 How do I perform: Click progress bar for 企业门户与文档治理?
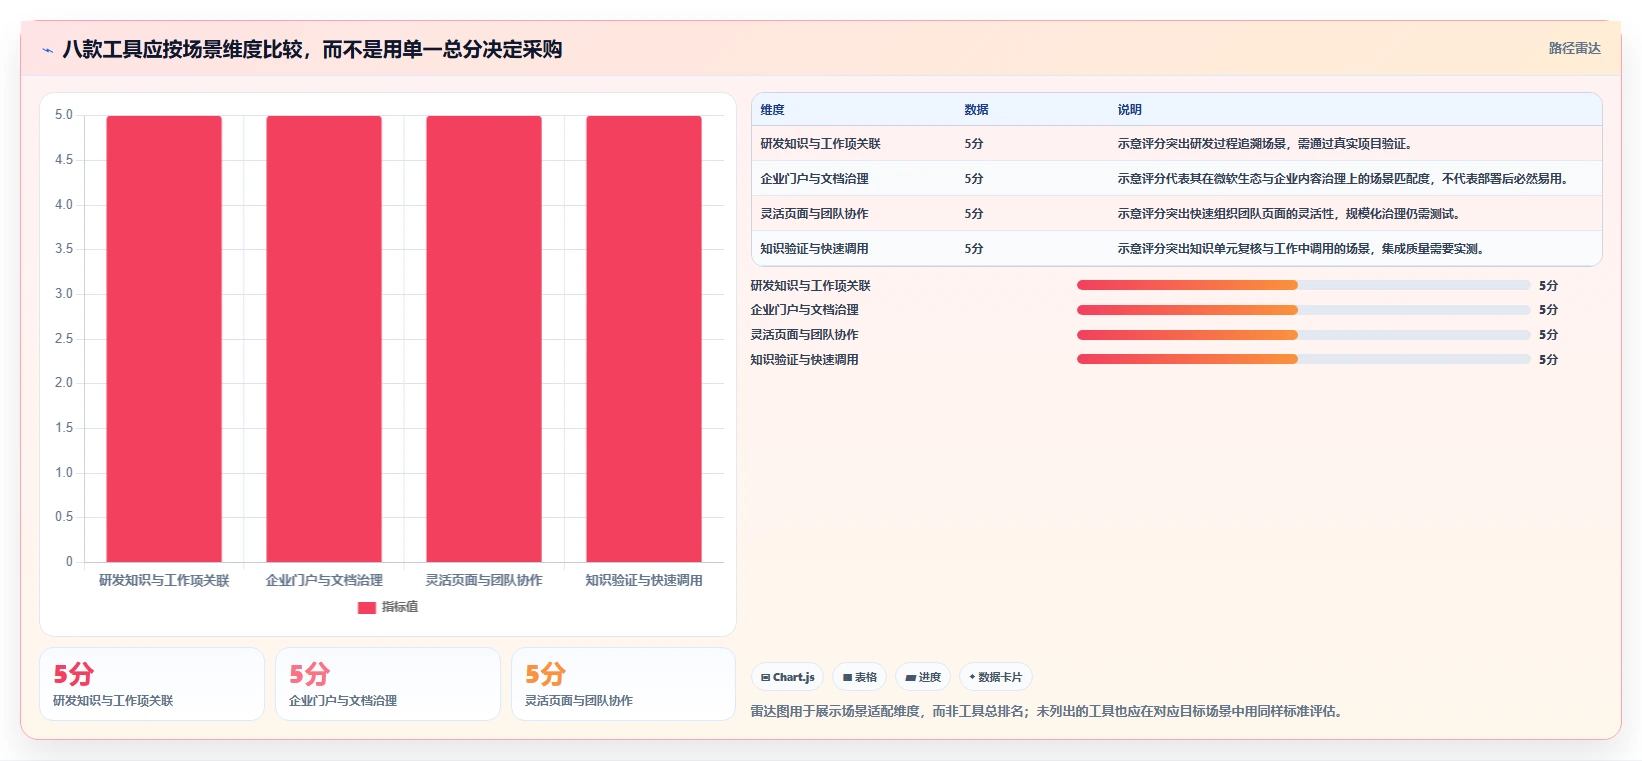tap(1303, 310)
